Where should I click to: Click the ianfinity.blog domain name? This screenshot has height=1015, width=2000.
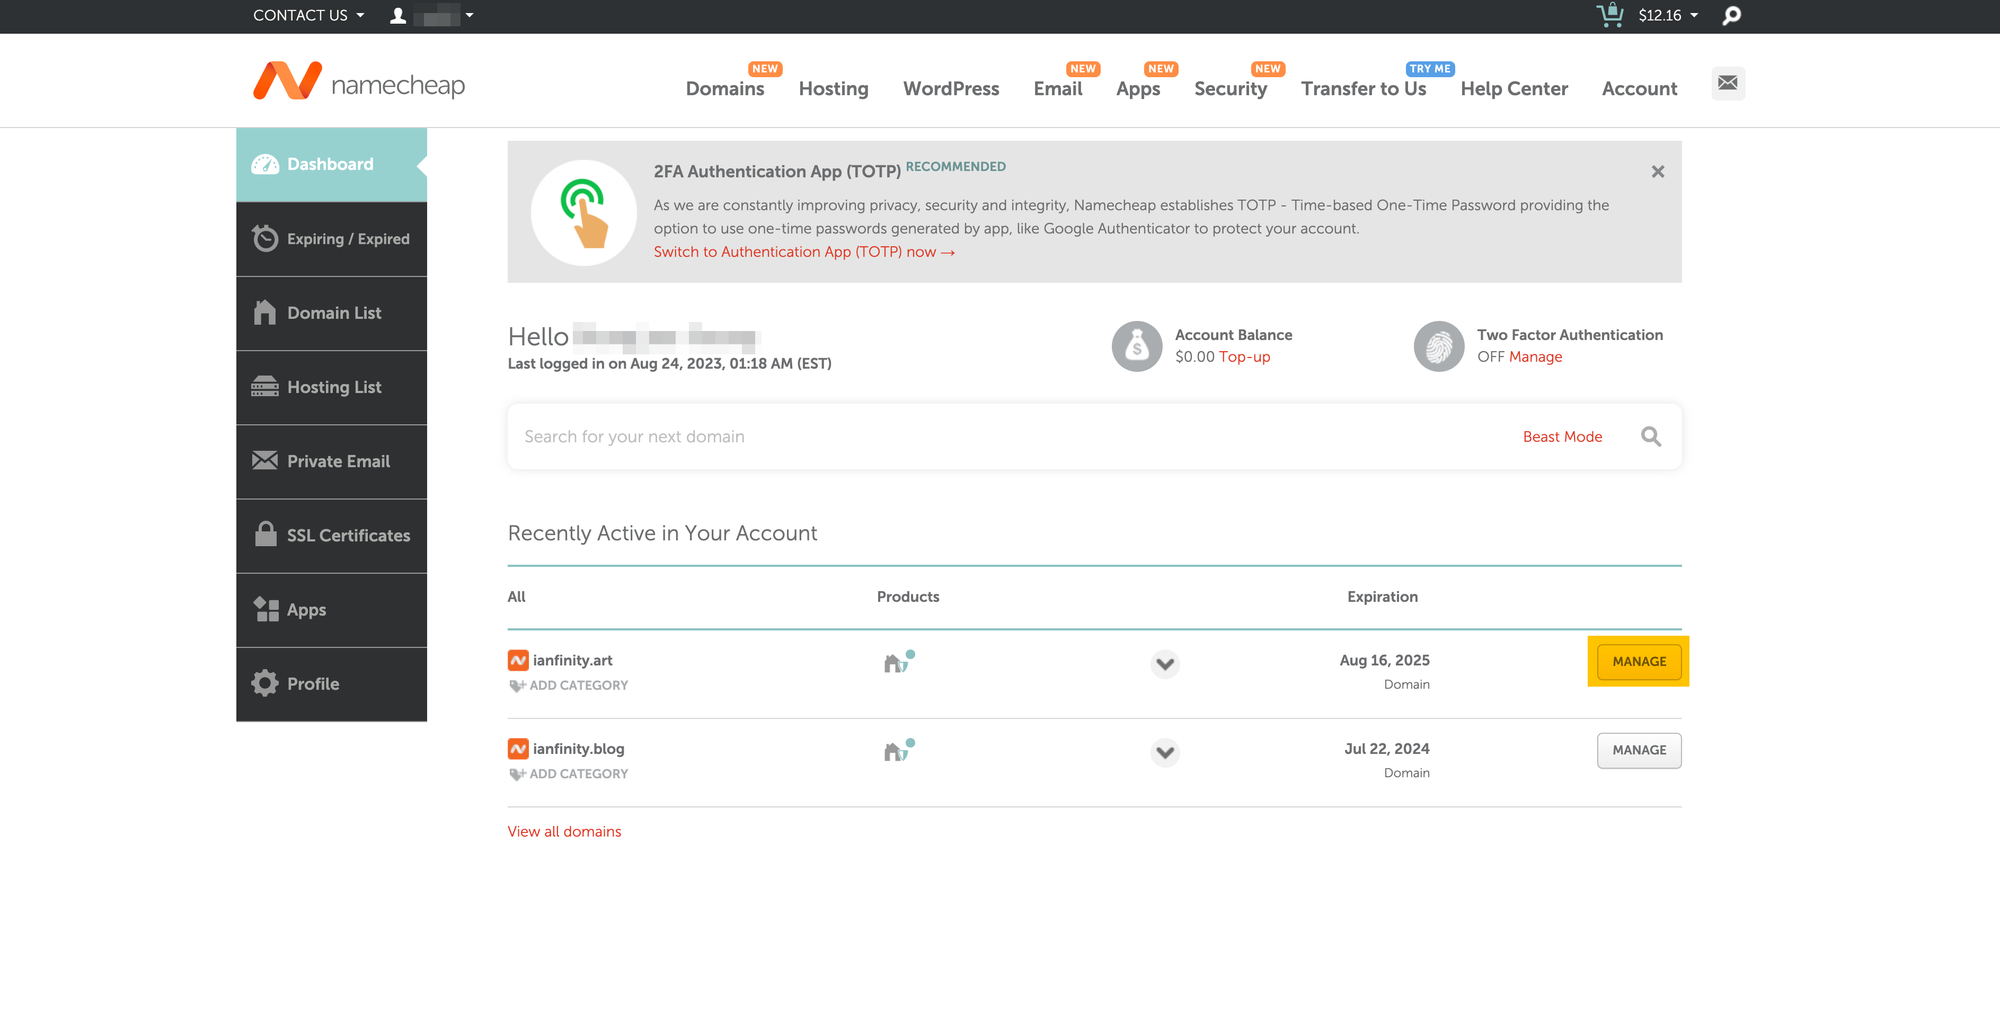point(578,748)
